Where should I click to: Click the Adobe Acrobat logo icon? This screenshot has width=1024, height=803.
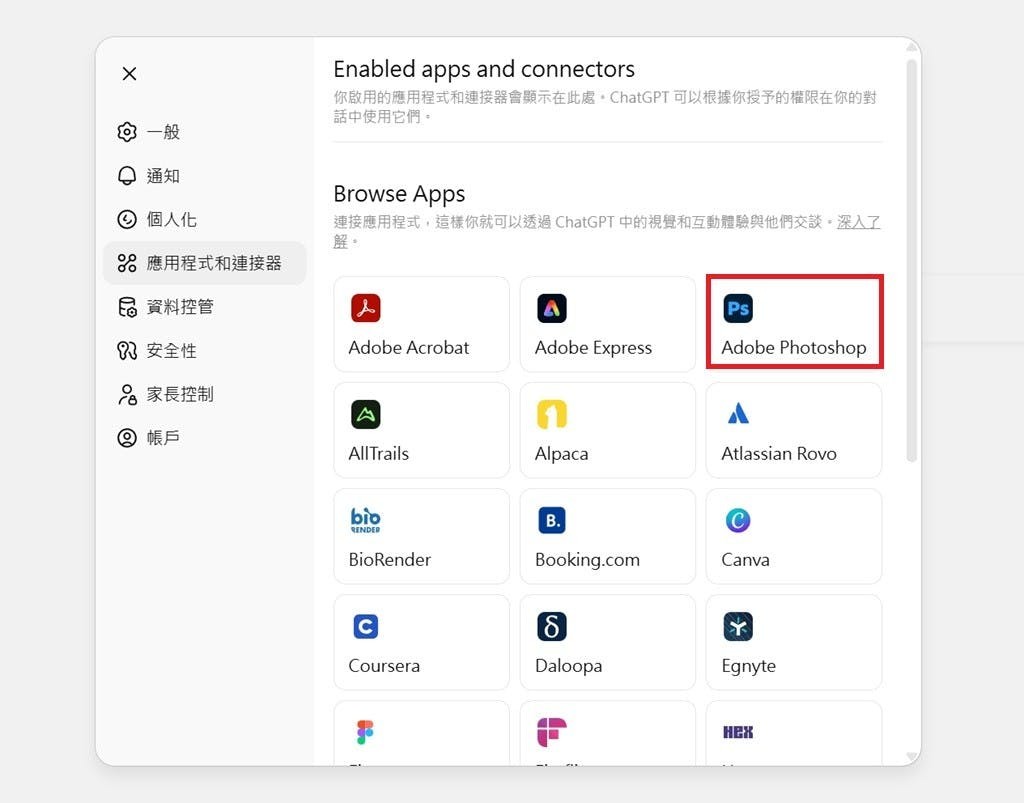pos(366,308)
